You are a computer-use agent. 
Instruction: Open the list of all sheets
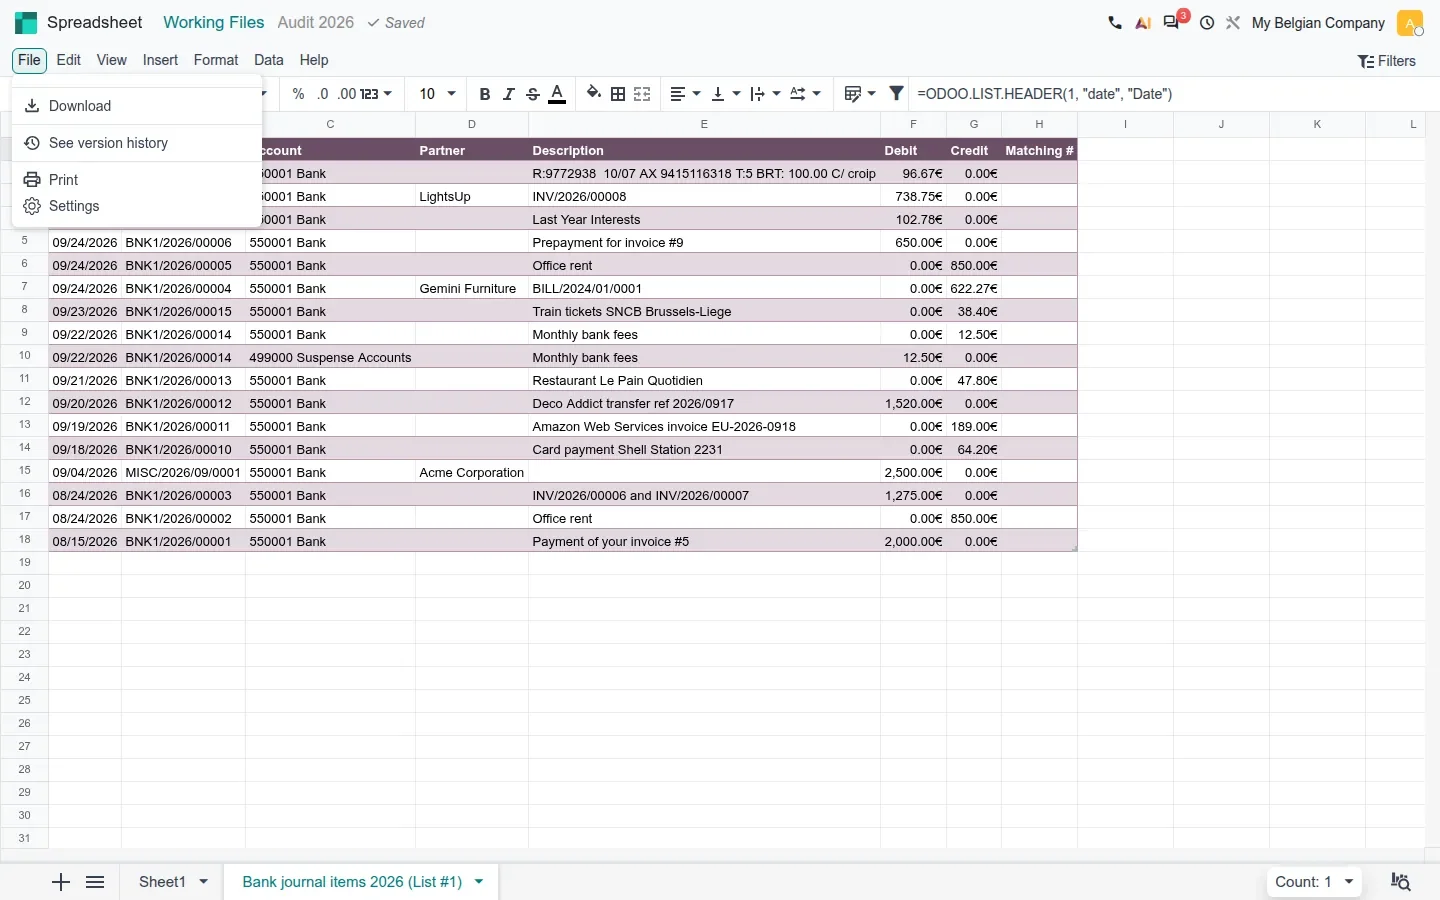click(95, 882)
